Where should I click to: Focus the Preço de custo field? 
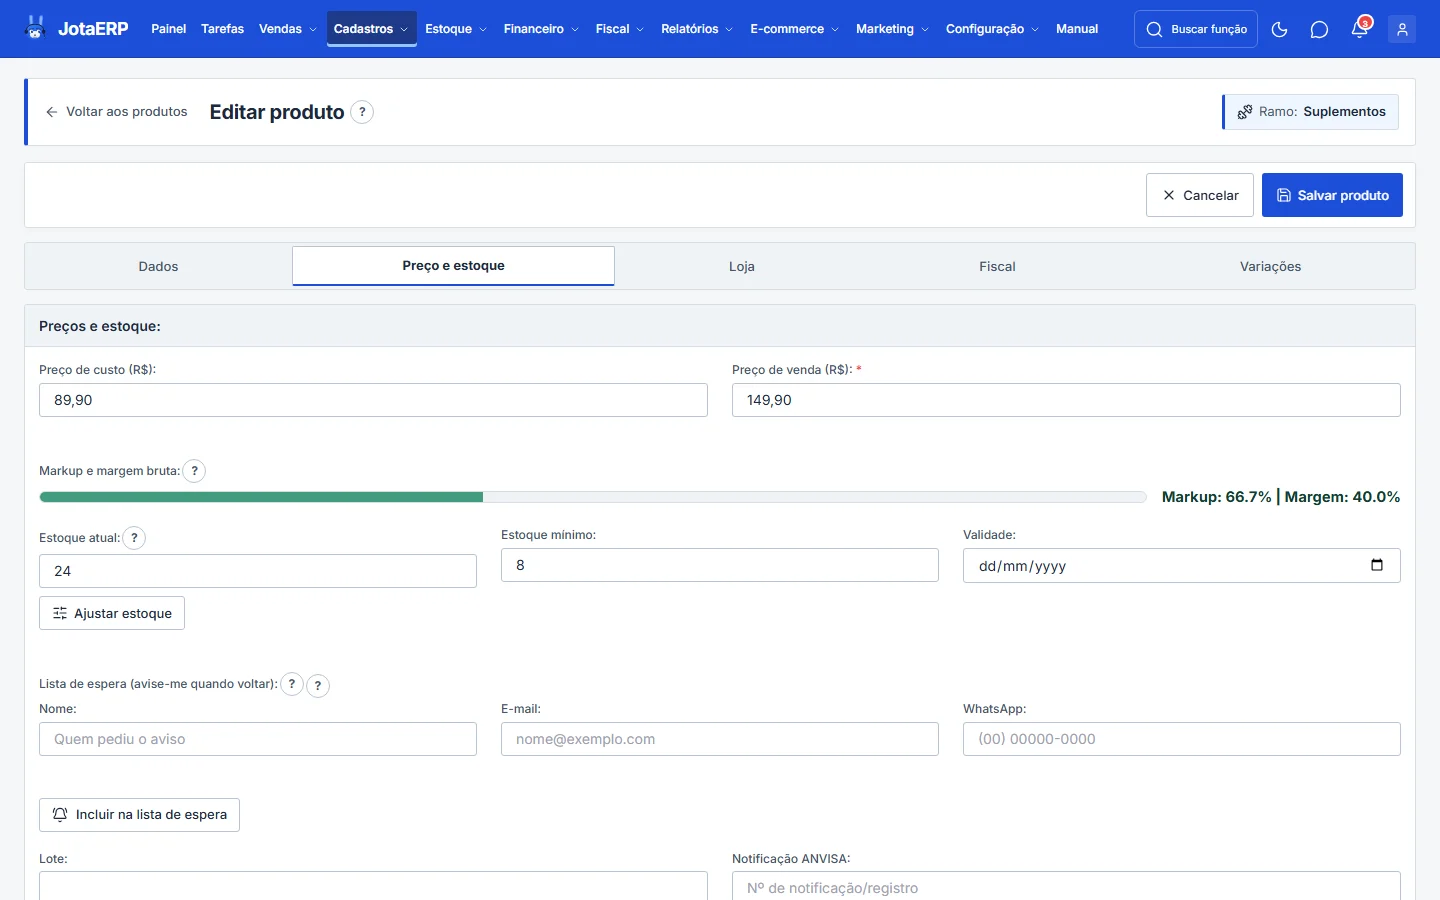(x=373, y=400)
